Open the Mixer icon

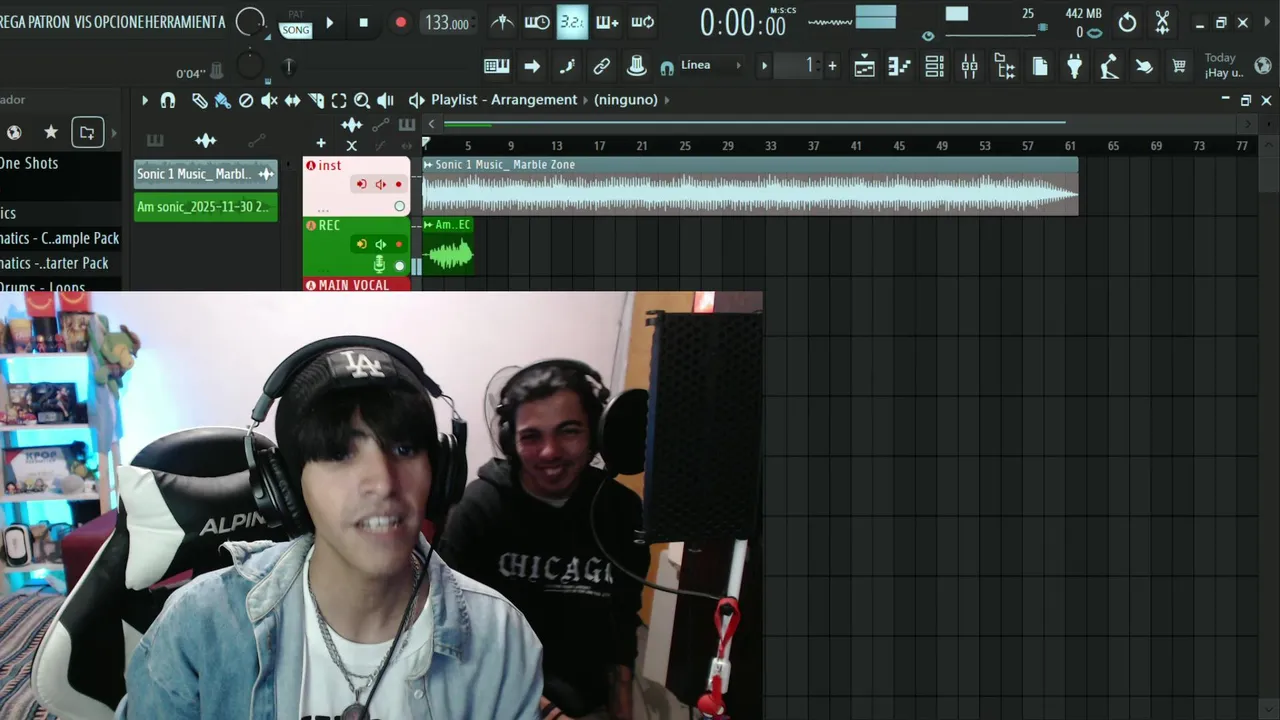click(970, 66)
